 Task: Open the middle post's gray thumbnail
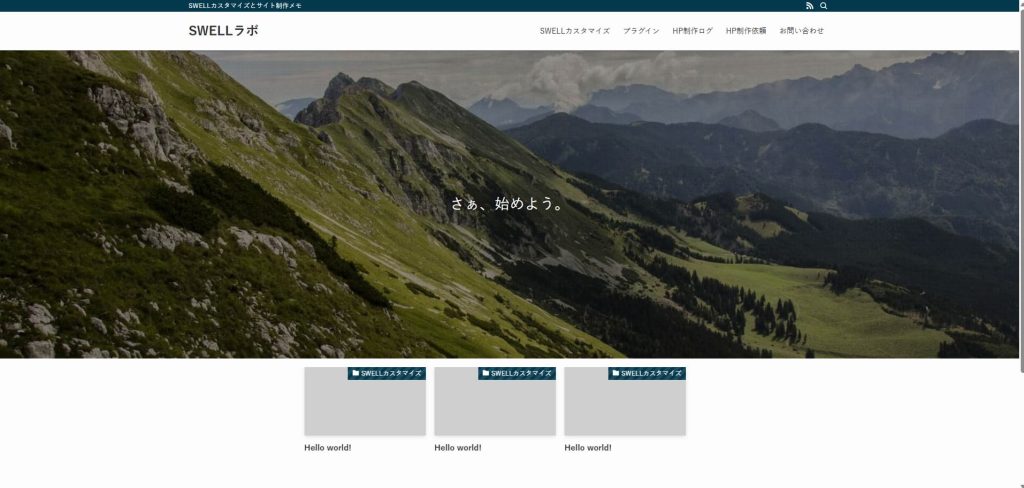coord(495,407)
